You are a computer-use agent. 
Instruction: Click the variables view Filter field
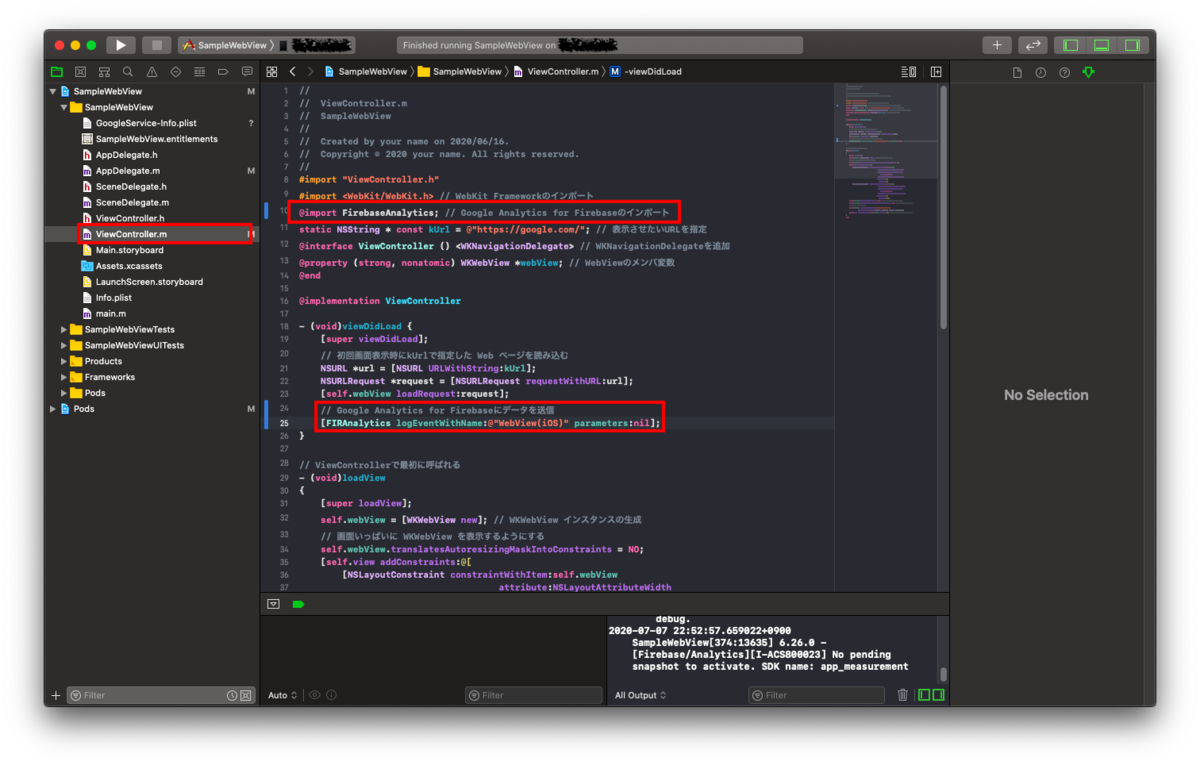[x=533, y=695]
